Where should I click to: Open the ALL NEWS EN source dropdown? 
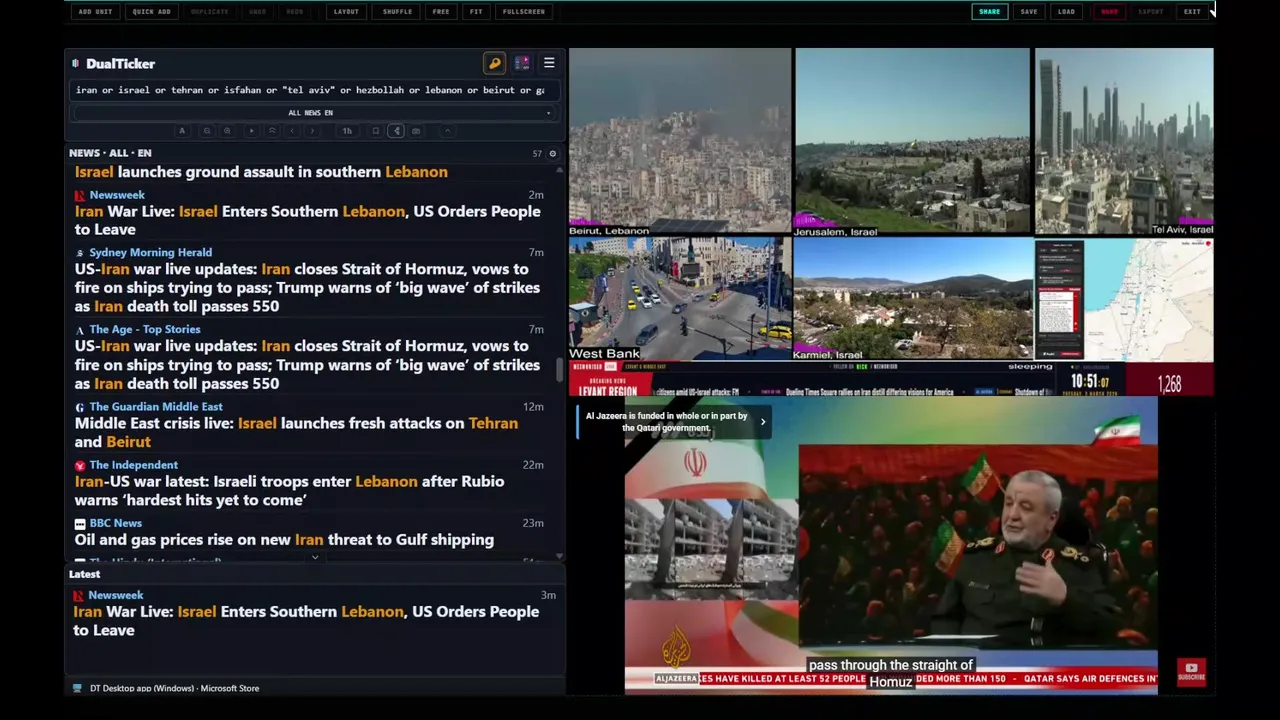tap(312, 113)
